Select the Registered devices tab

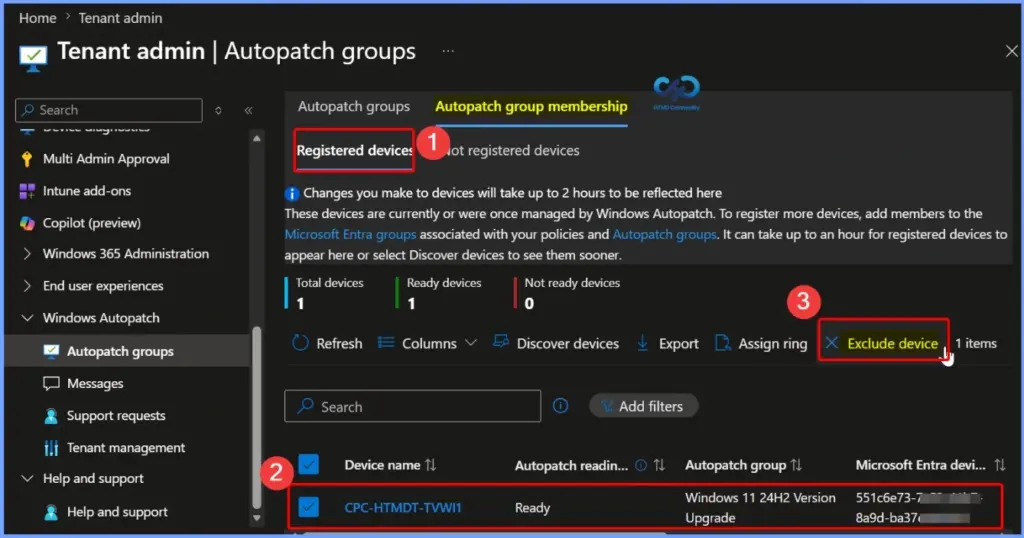coord(353,150)
